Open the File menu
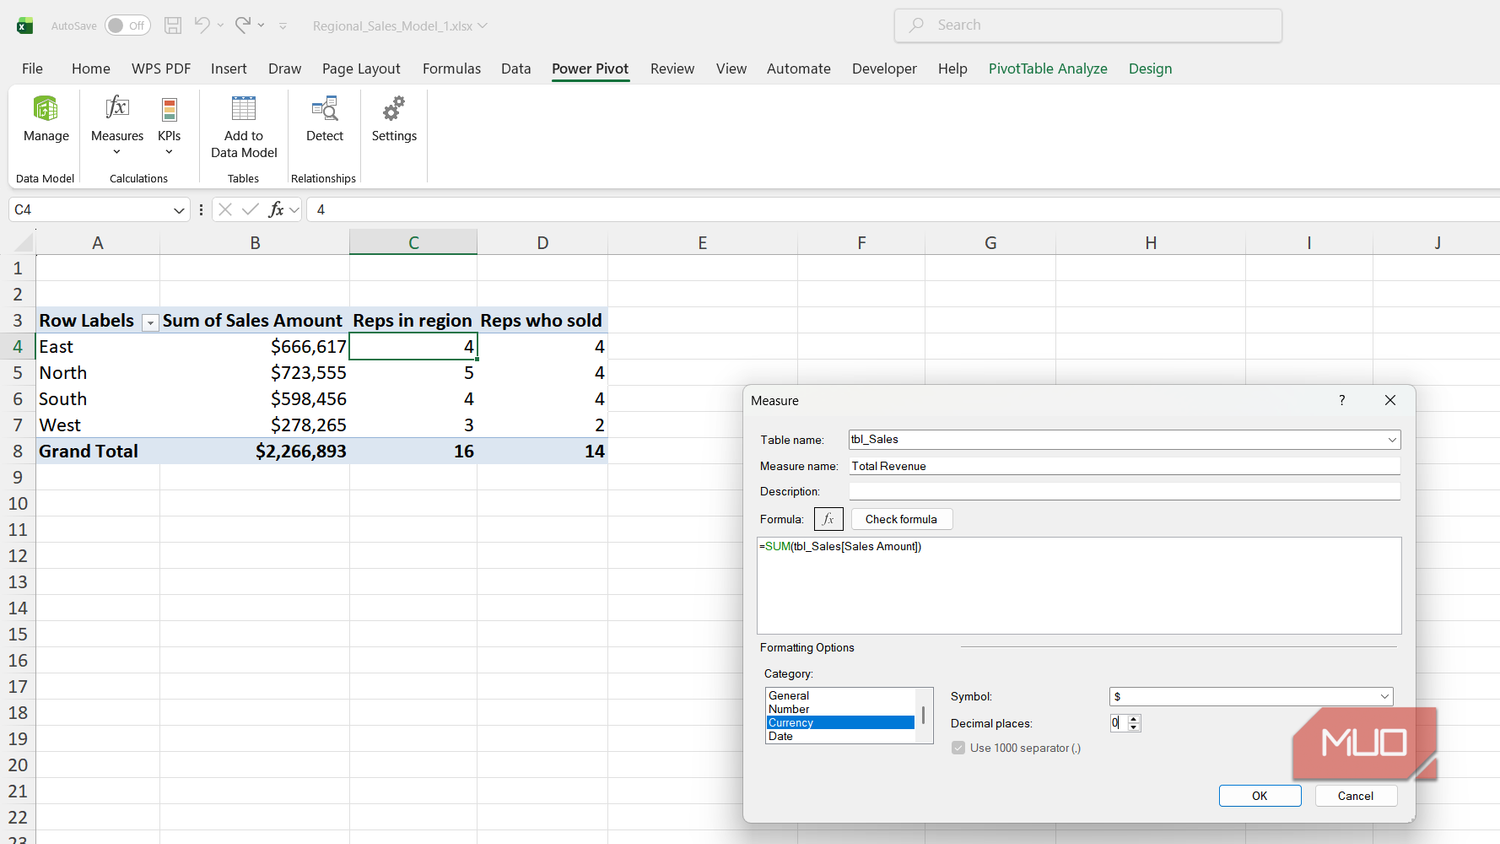Screen dimensions: 1500x844 [32, 68]
